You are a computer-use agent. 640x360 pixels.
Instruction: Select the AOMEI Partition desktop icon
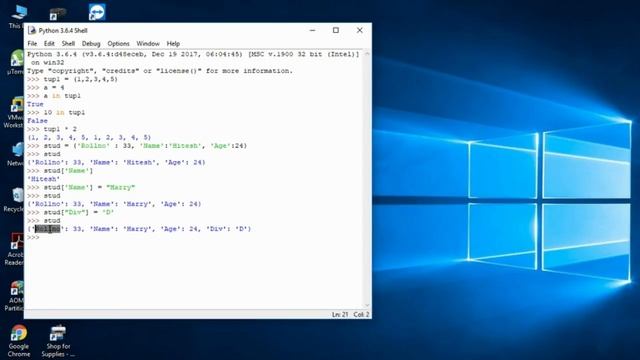coord(16,296)
